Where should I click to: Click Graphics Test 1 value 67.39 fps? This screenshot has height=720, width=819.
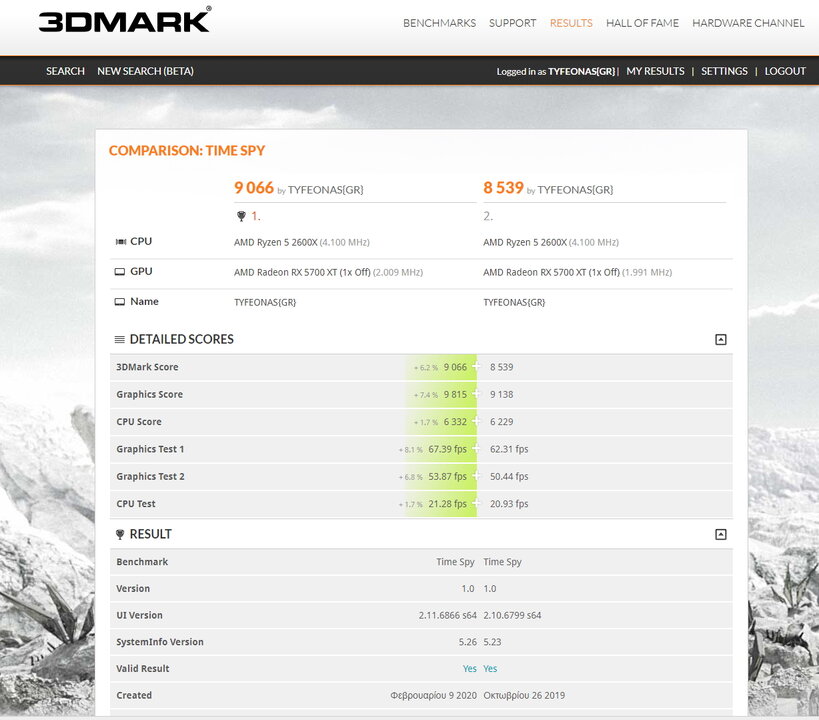click(x=448, y=449)
